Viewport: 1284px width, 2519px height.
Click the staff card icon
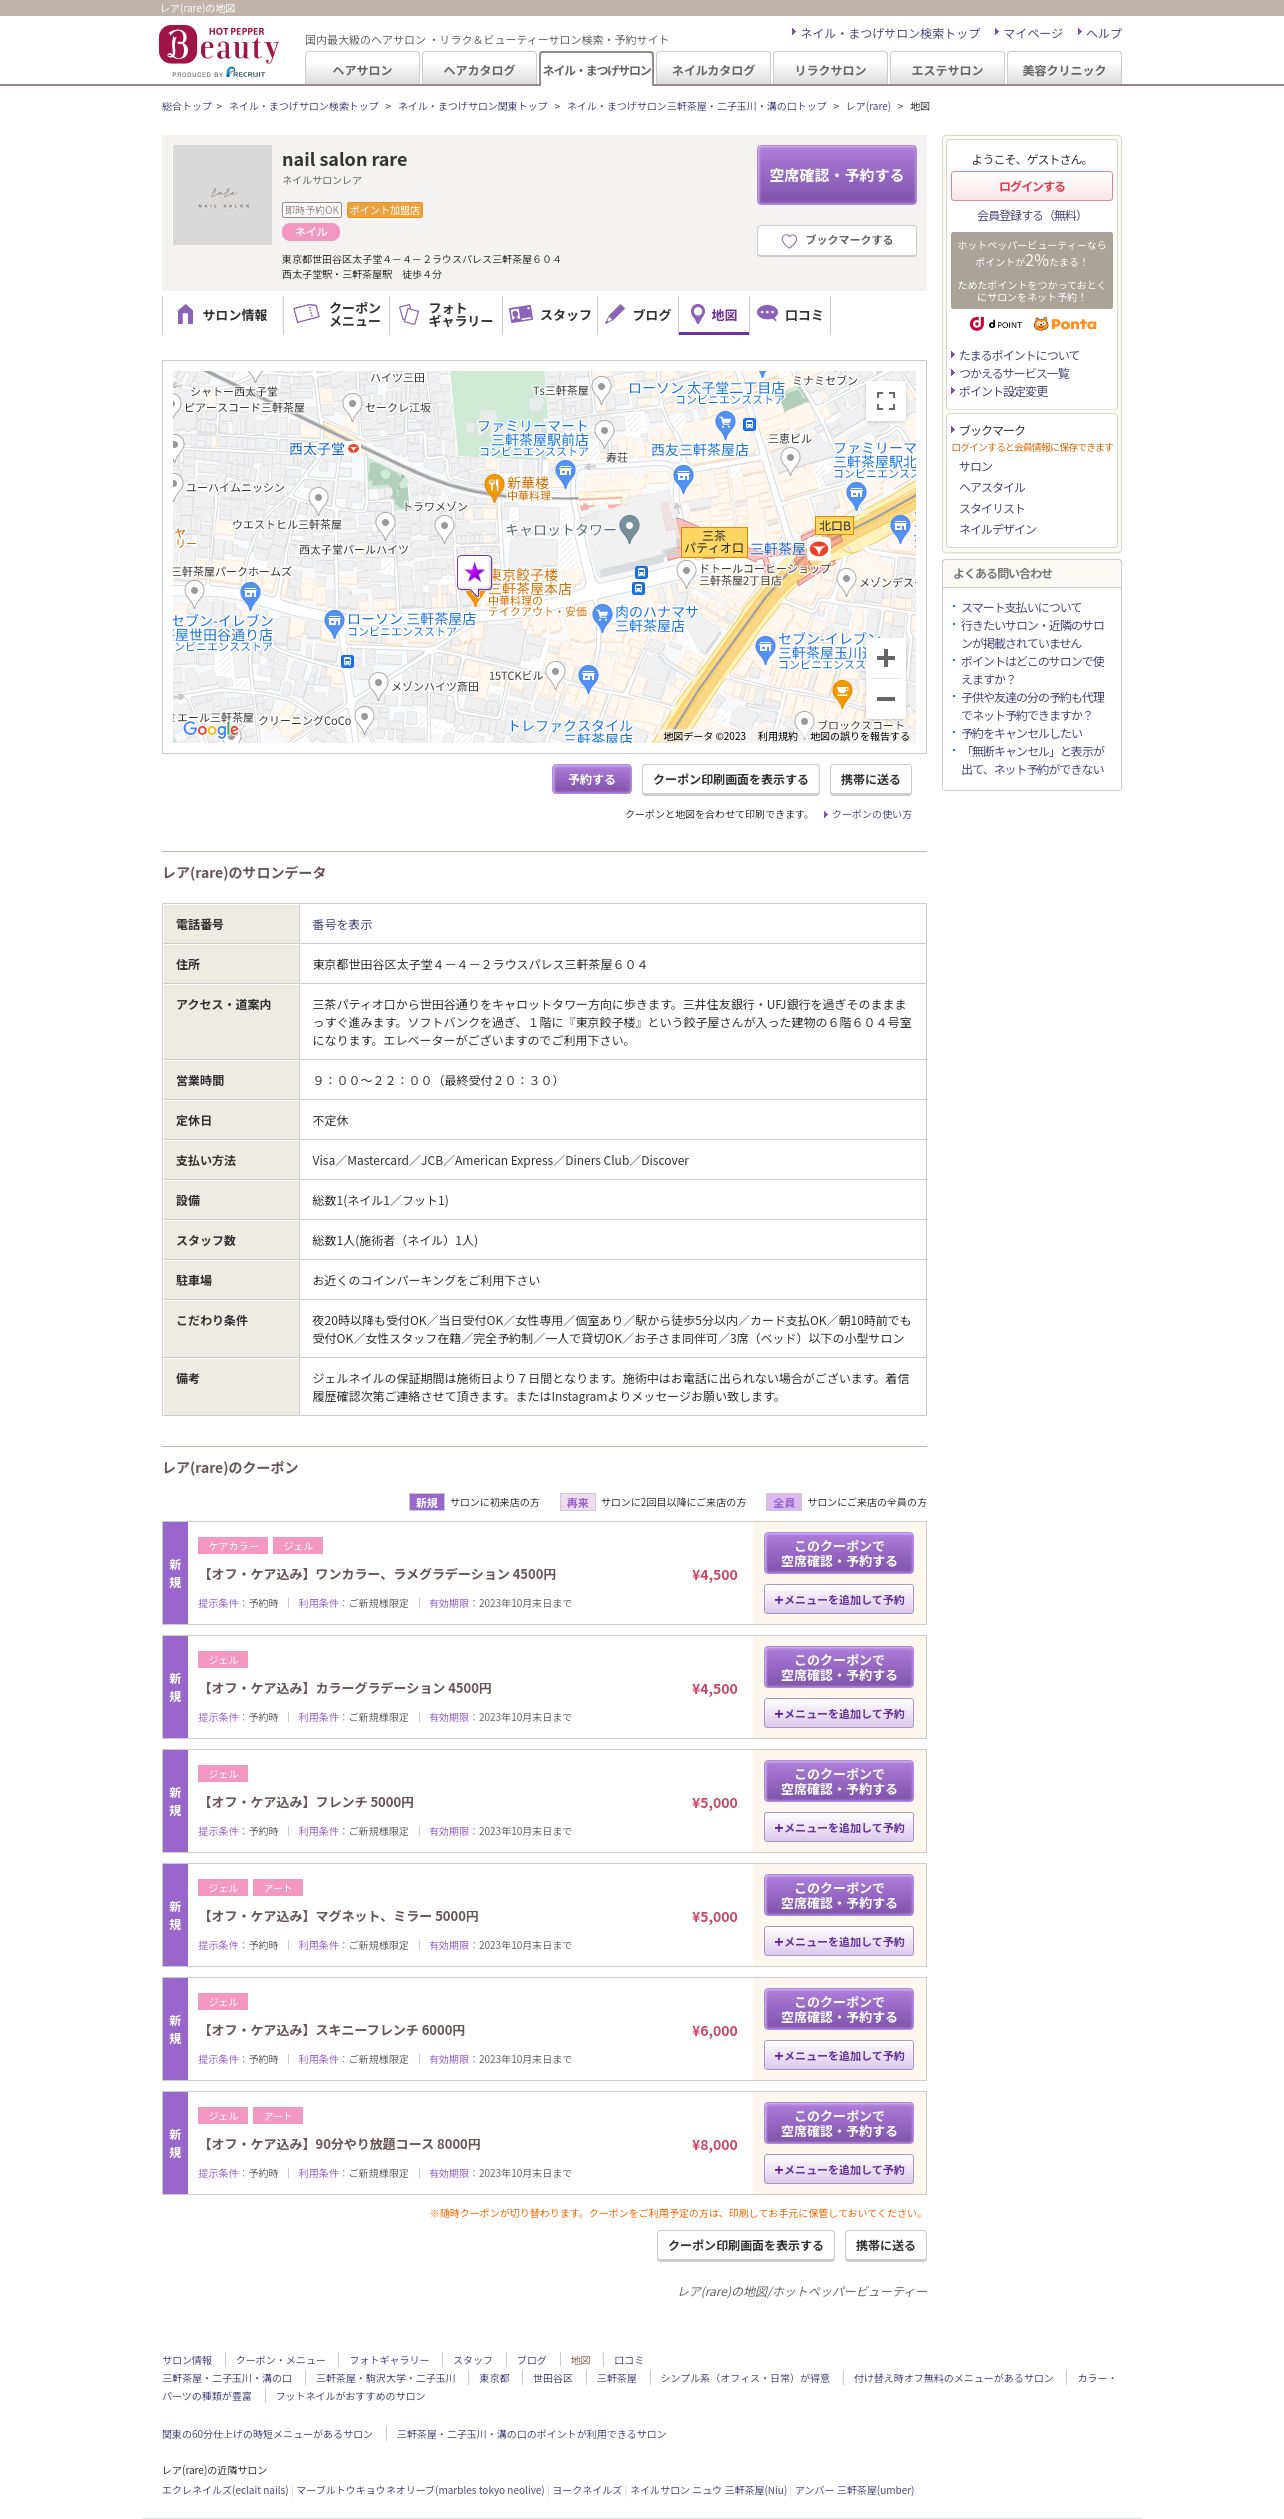pyautogui.click(x=521, y=314)
